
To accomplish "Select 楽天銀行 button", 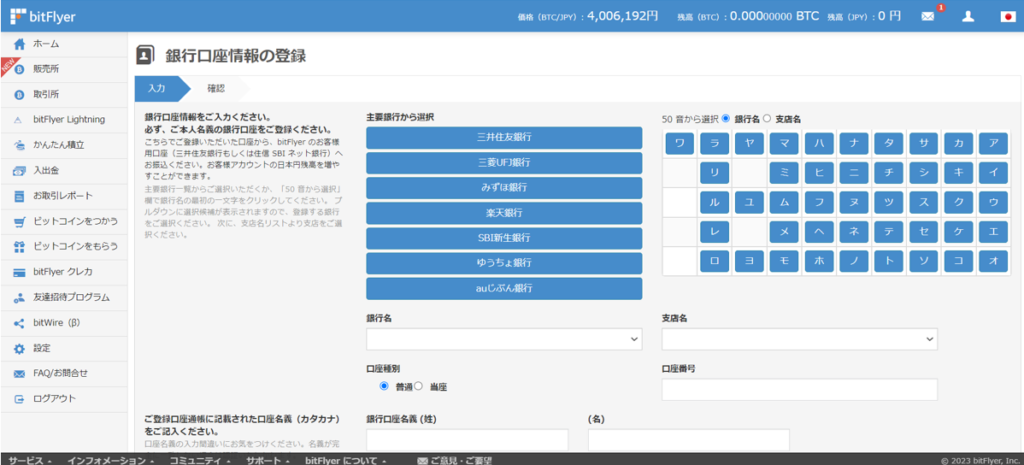I will click(x=504, y=213).
